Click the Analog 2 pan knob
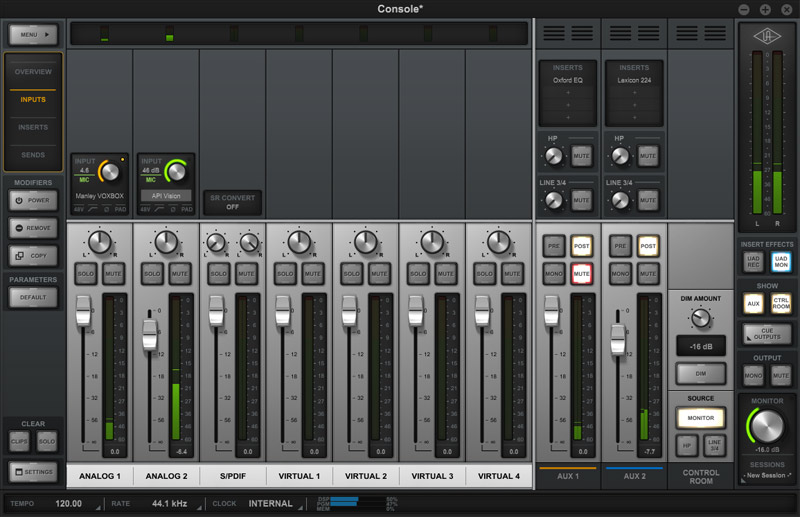This screenshot has width=800, height=517. tap(166, 242)
